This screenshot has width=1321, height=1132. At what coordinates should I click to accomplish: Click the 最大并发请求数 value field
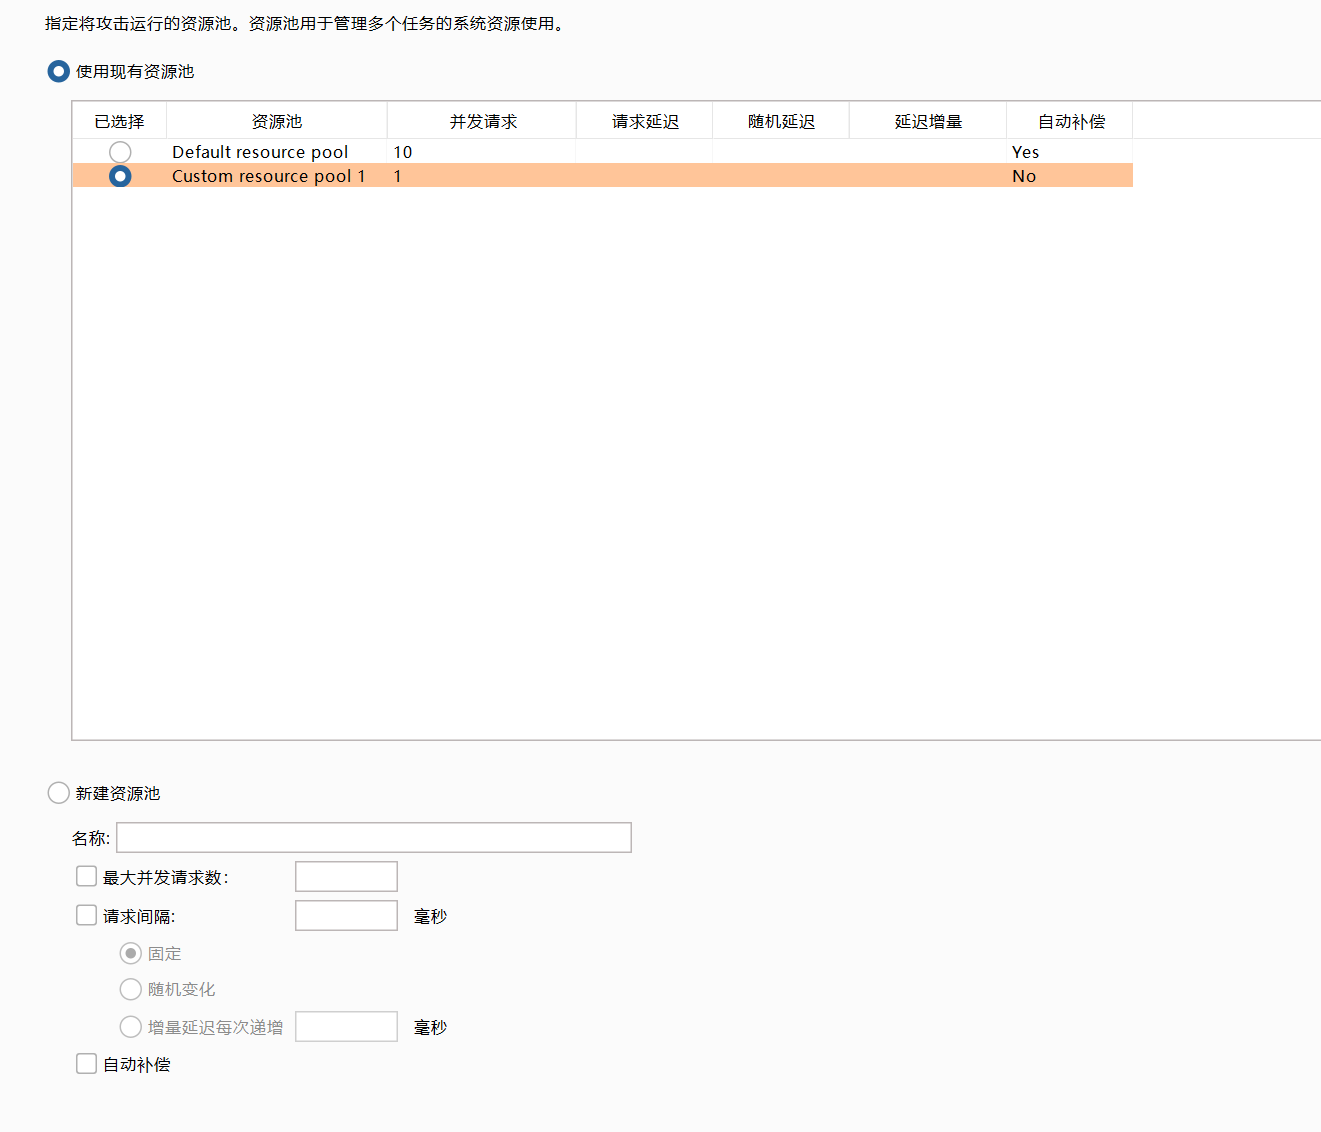346,877
